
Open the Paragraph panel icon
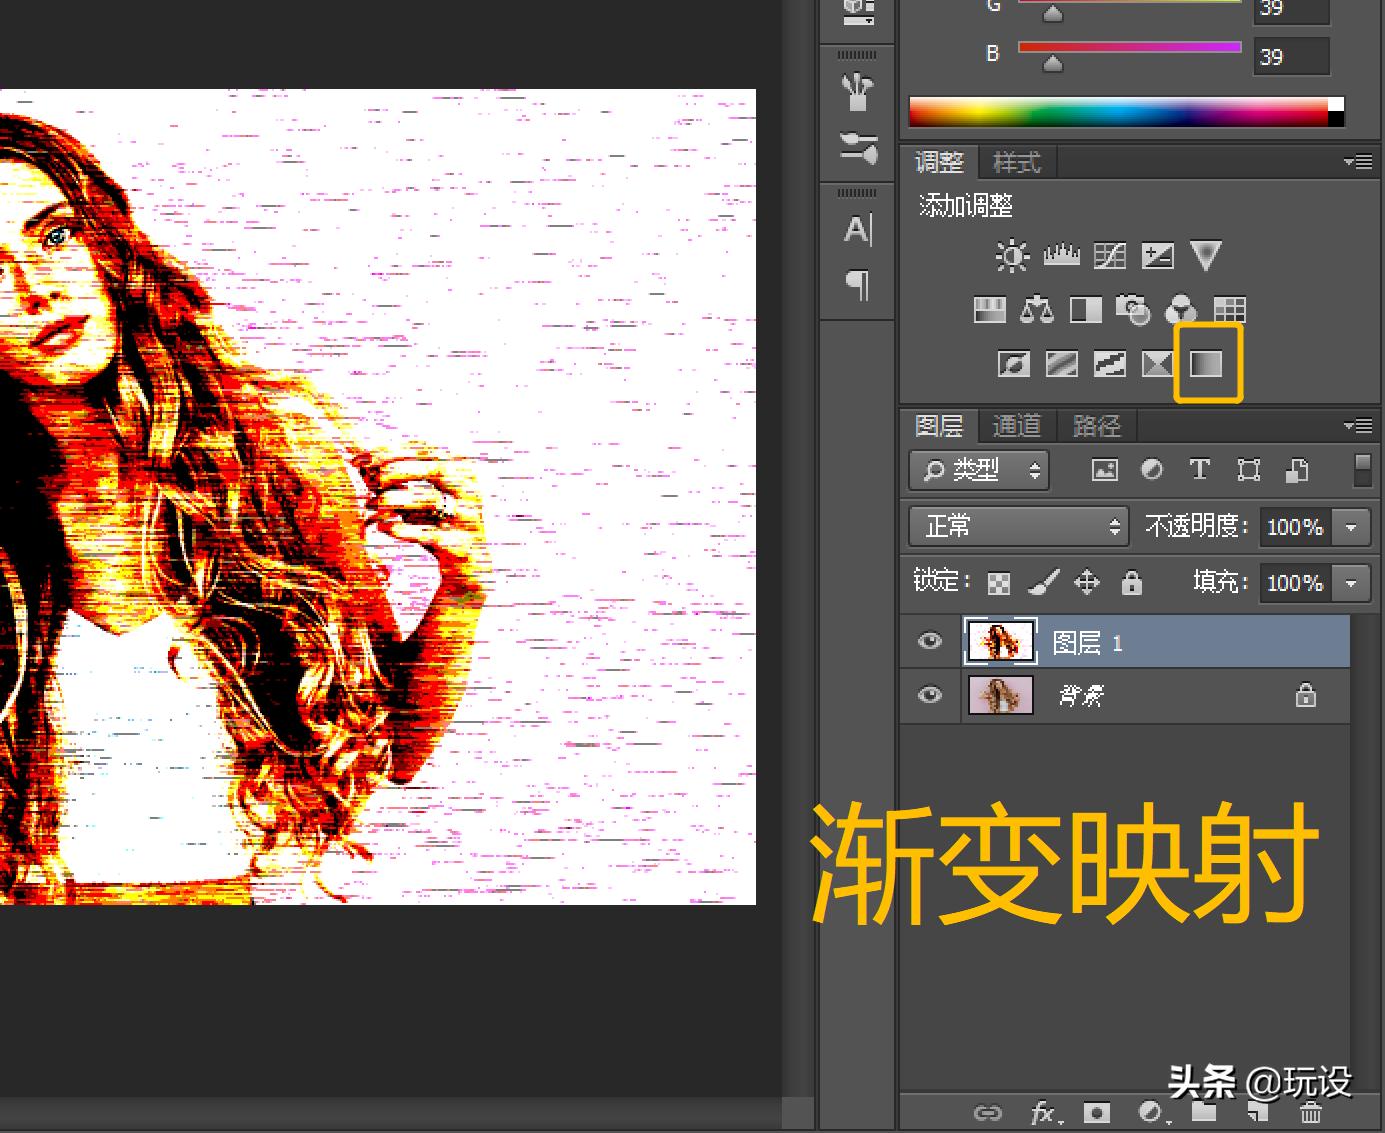point(858,285)
